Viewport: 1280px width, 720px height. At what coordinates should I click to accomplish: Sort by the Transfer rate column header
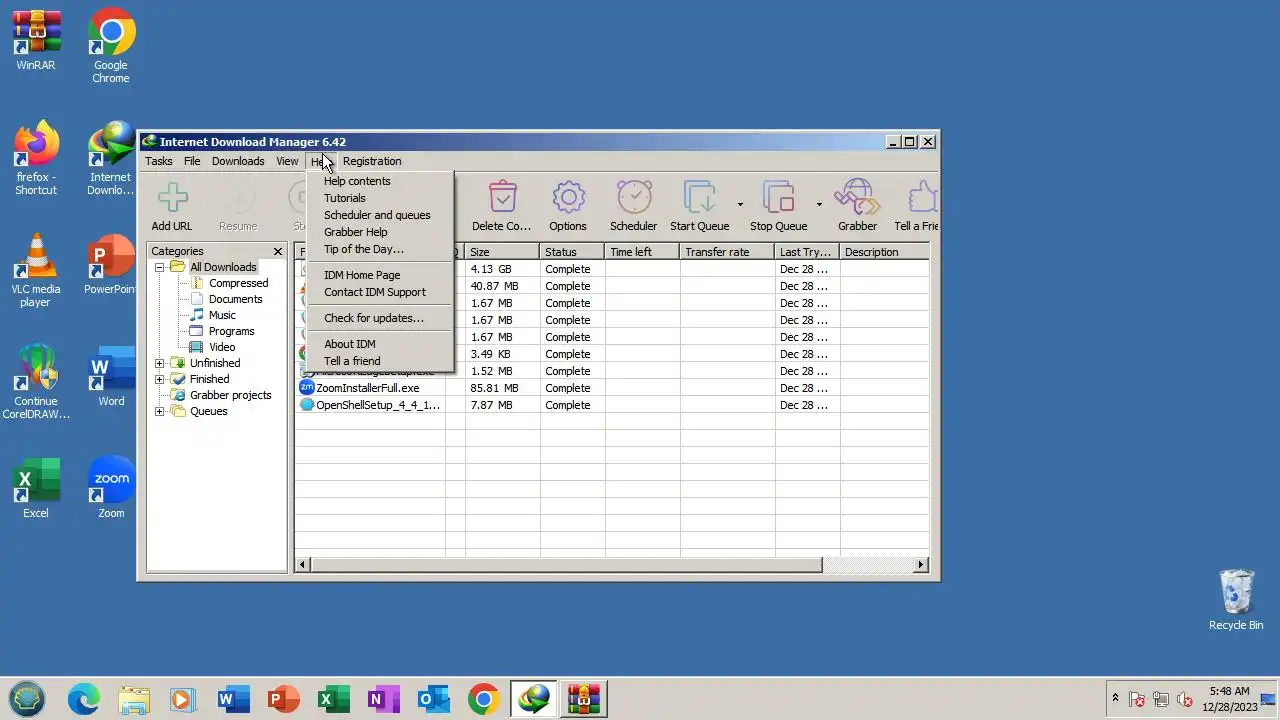pos(727,252)
